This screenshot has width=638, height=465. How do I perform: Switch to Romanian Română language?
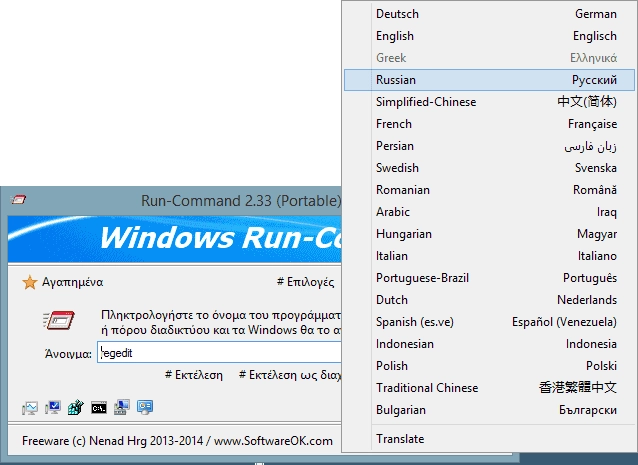[x=489, y=190]
